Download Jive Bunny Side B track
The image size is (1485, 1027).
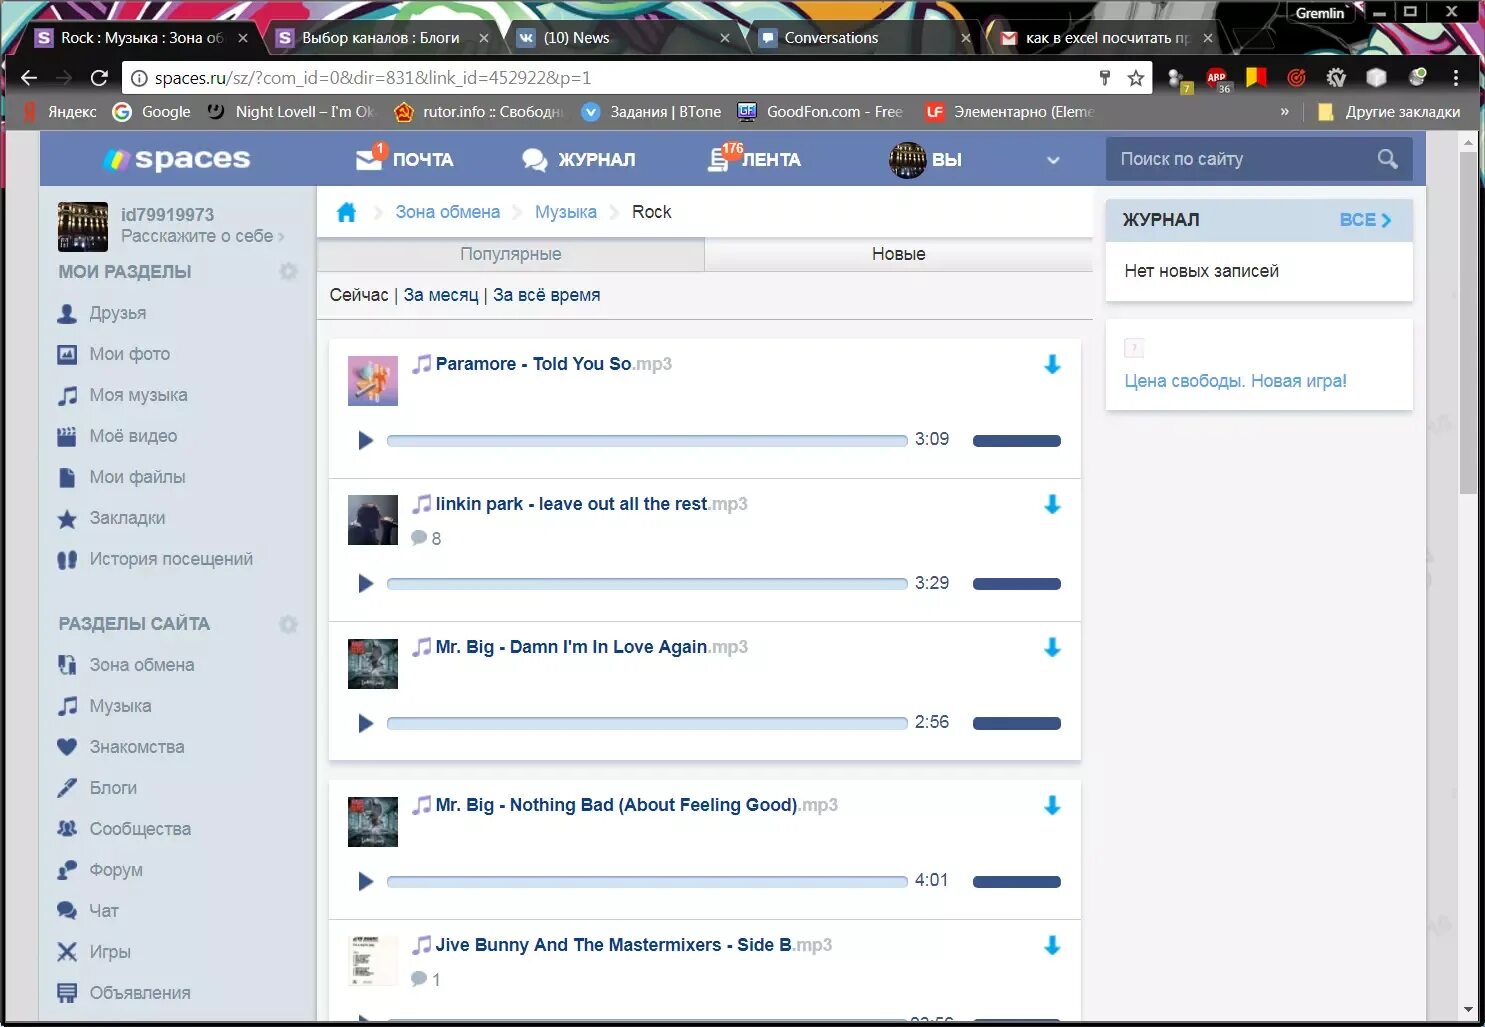coord(1052,945)
